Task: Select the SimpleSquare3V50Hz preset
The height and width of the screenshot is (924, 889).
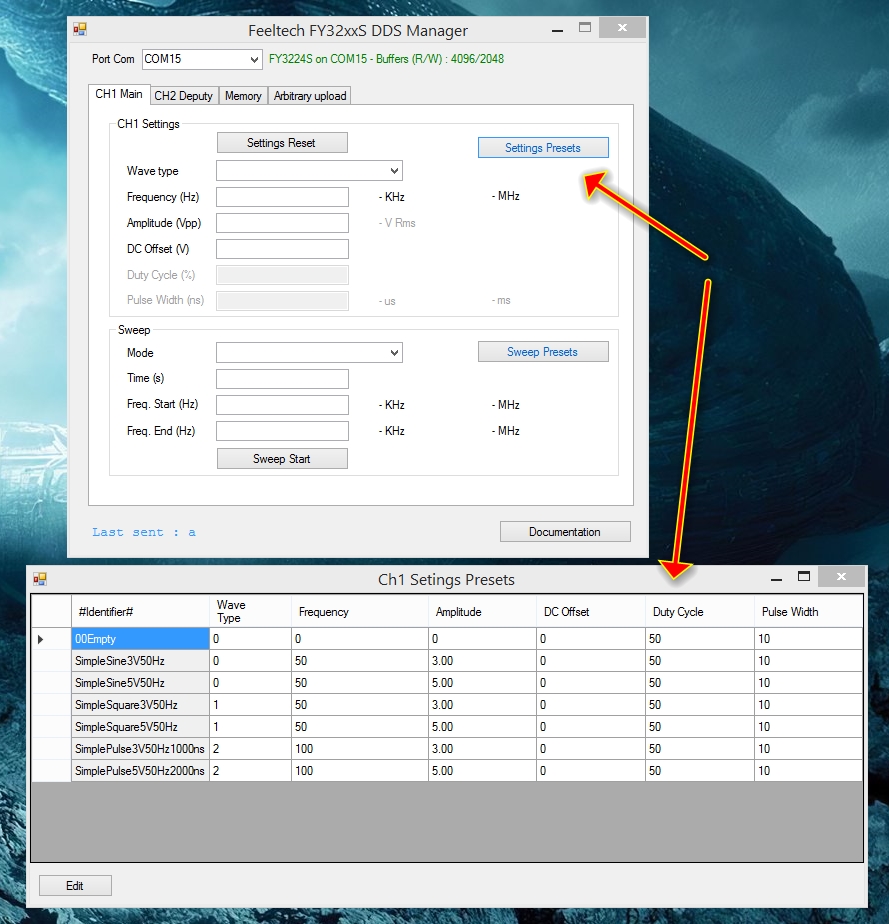Action: [x=140, y=705]
